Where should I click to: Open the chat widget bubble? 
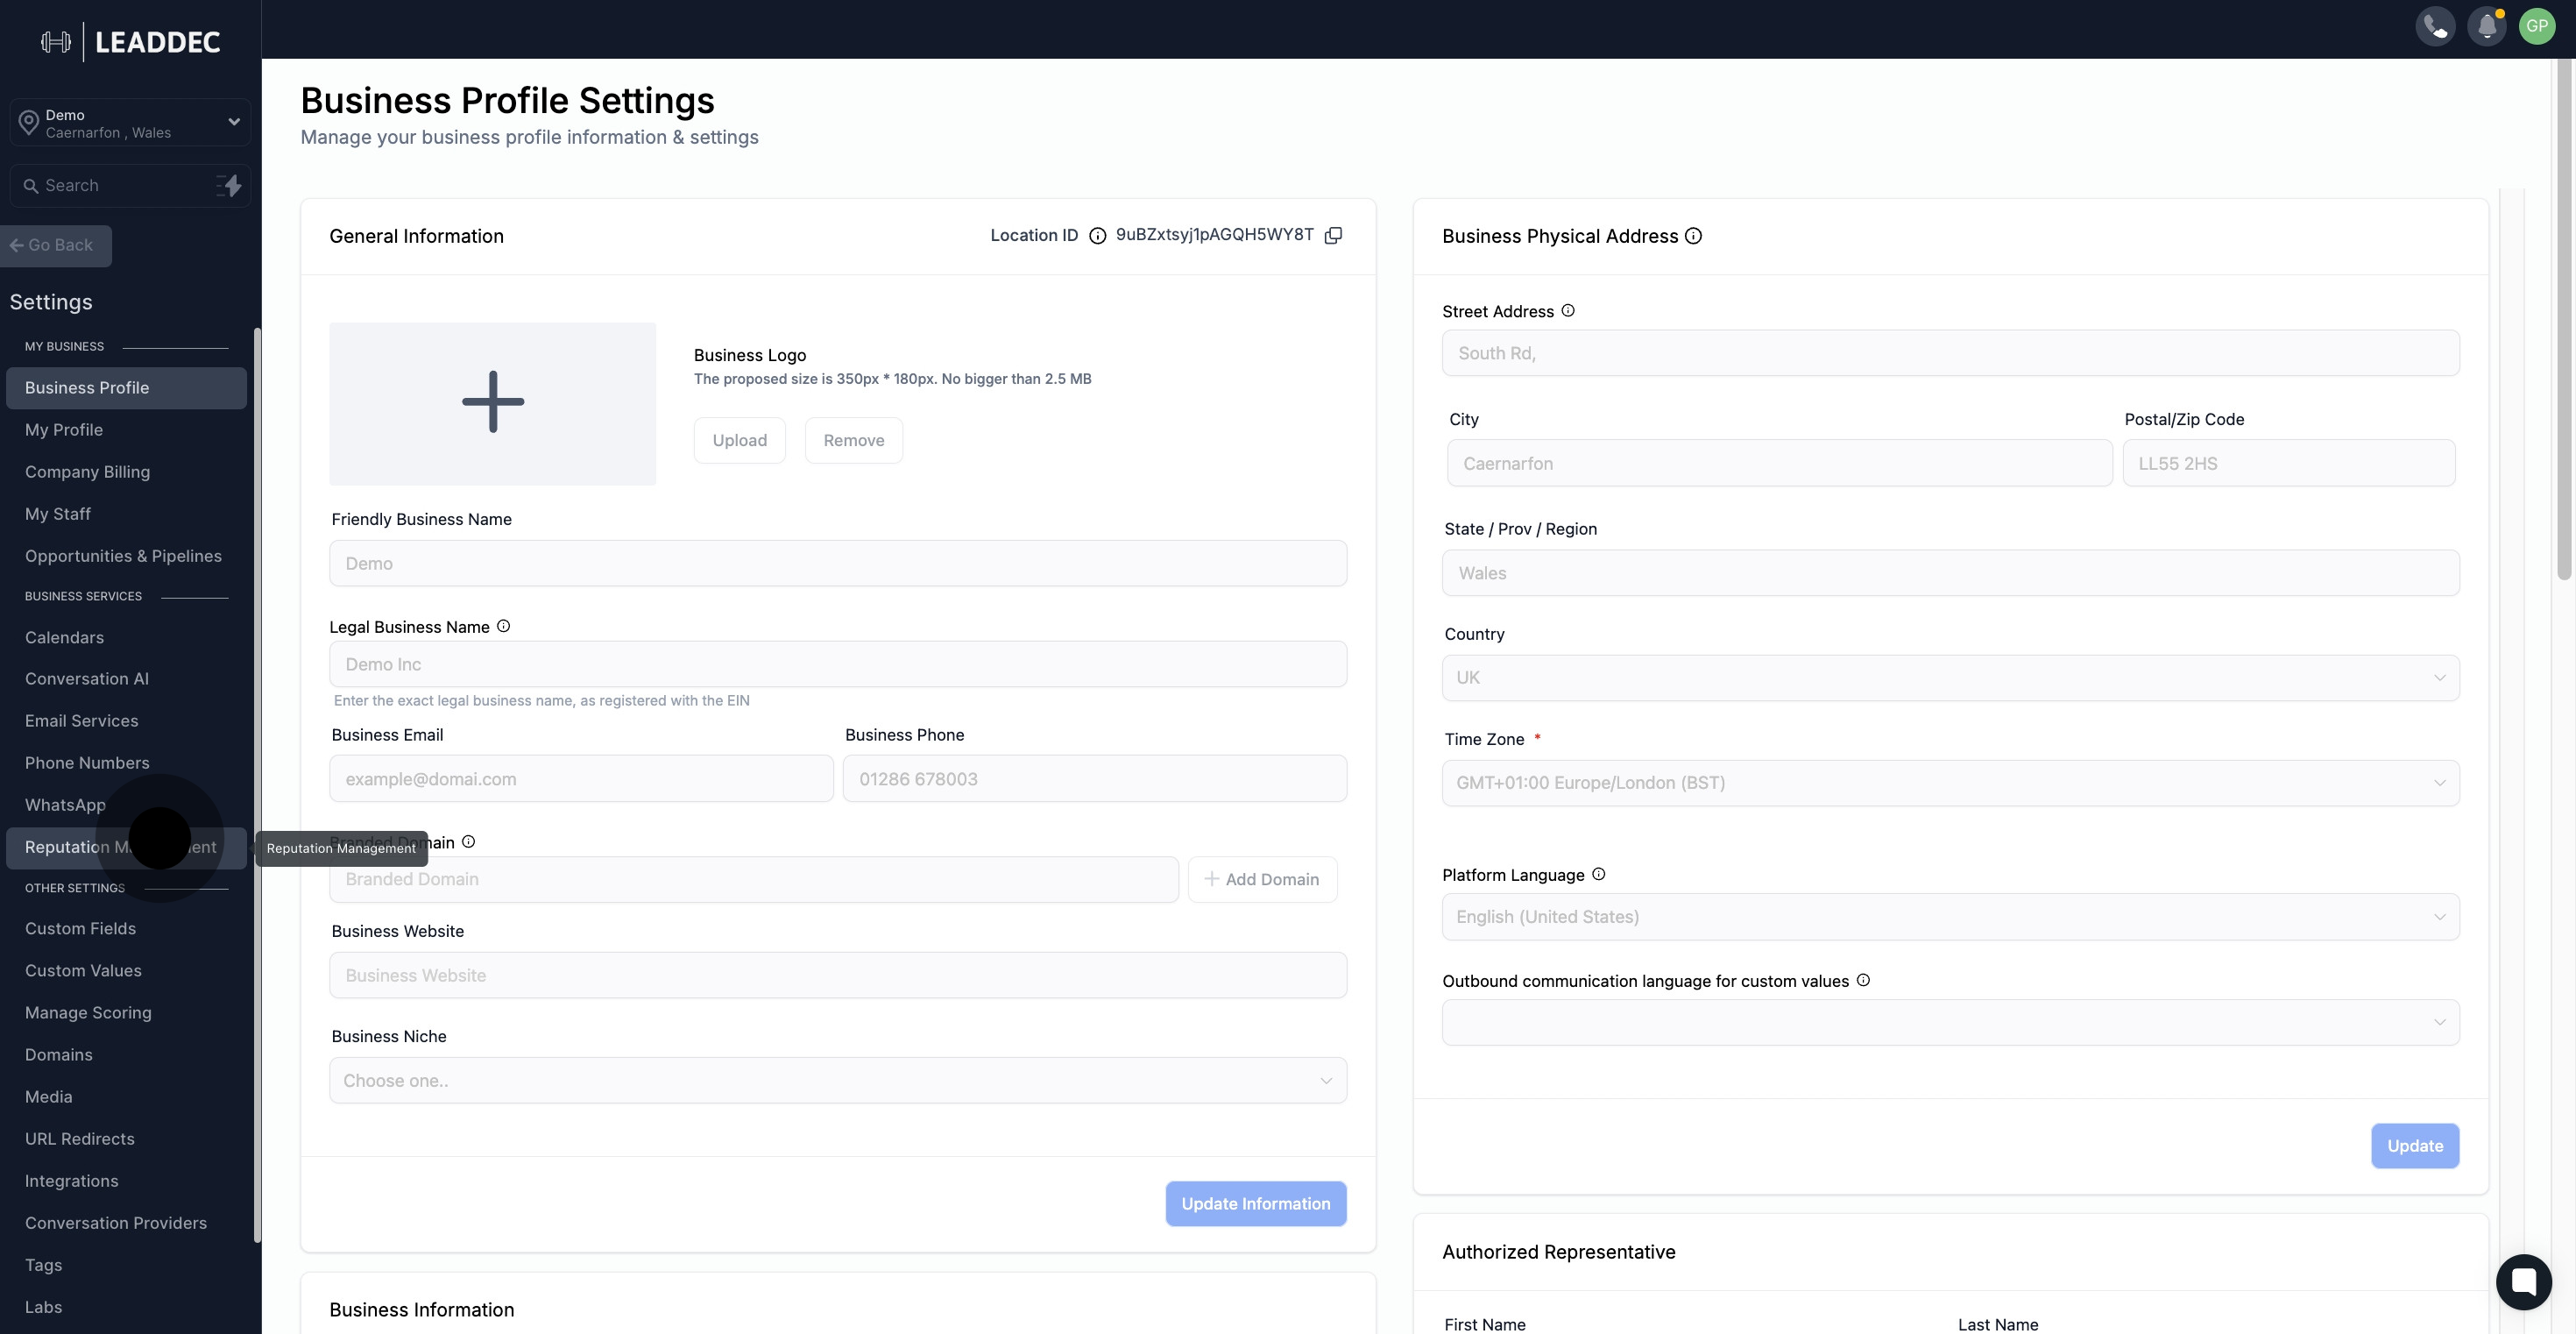(2524, 1282)
